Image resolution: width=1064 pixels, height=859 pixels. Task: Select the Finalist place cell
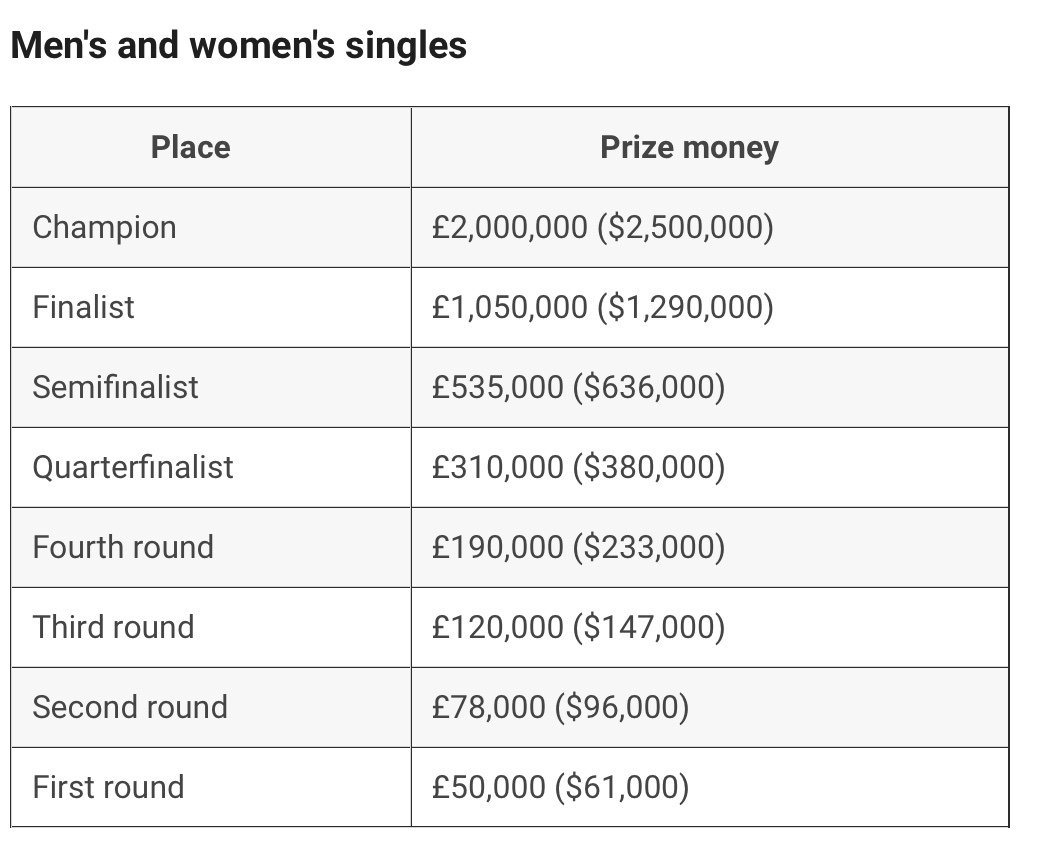(x=83, y=307)
